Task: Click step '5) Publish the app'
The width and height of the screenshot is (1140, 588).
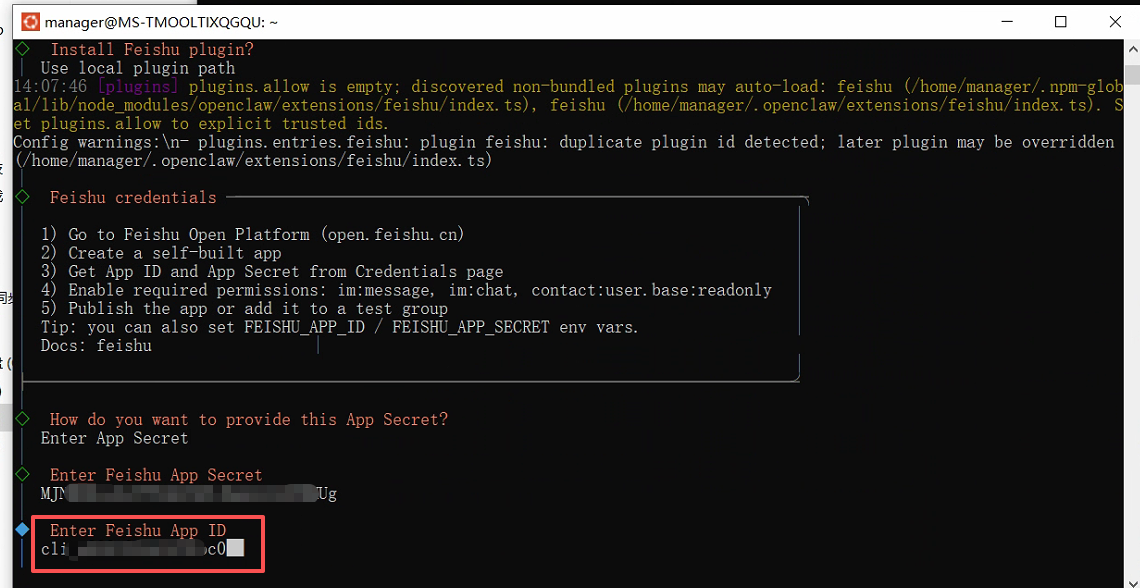Action: coord(244,309)
